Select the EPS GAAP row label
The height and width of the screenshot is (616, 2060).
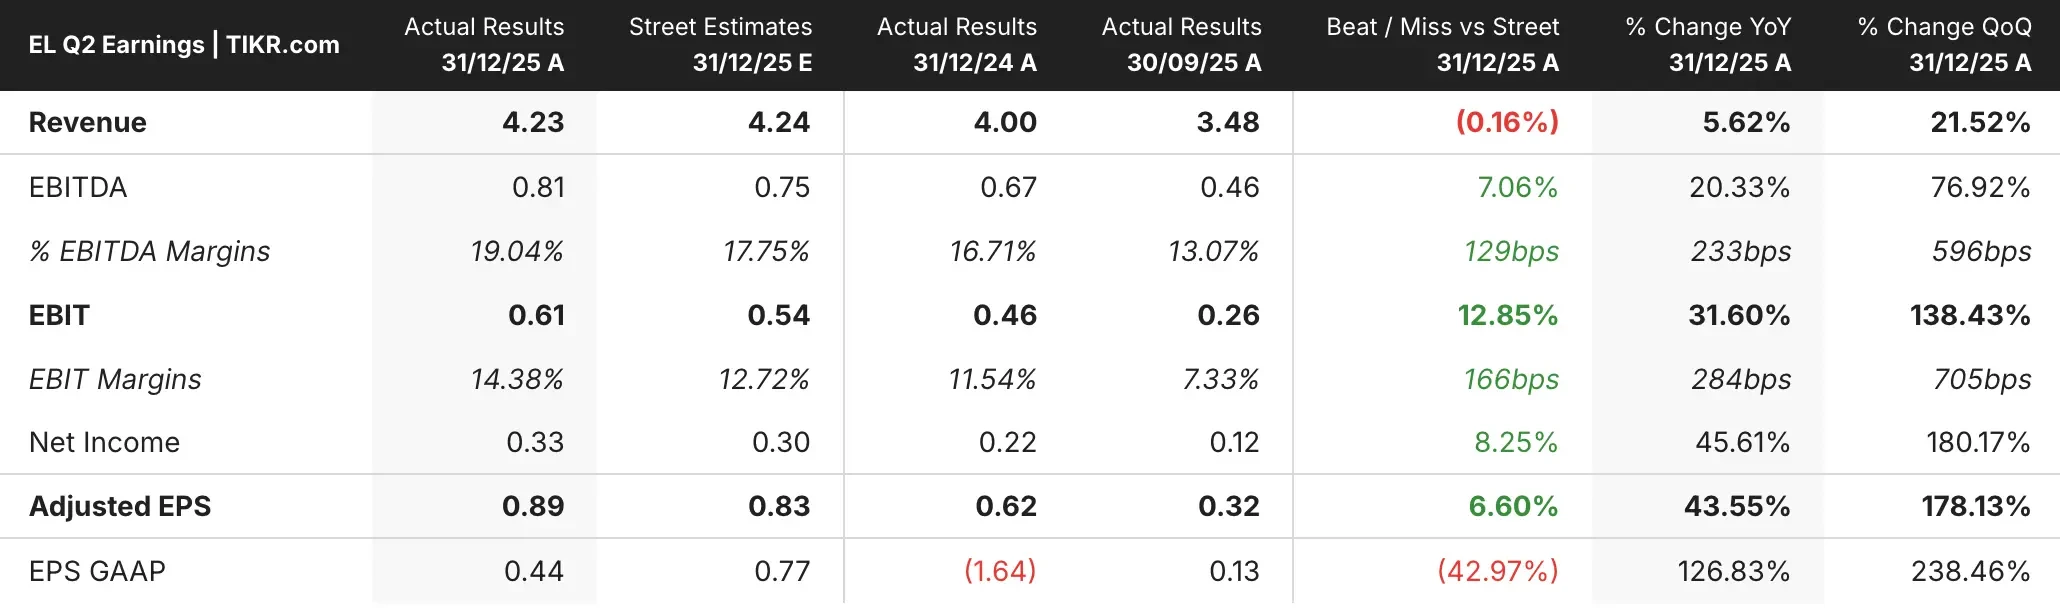pos(98,571)
